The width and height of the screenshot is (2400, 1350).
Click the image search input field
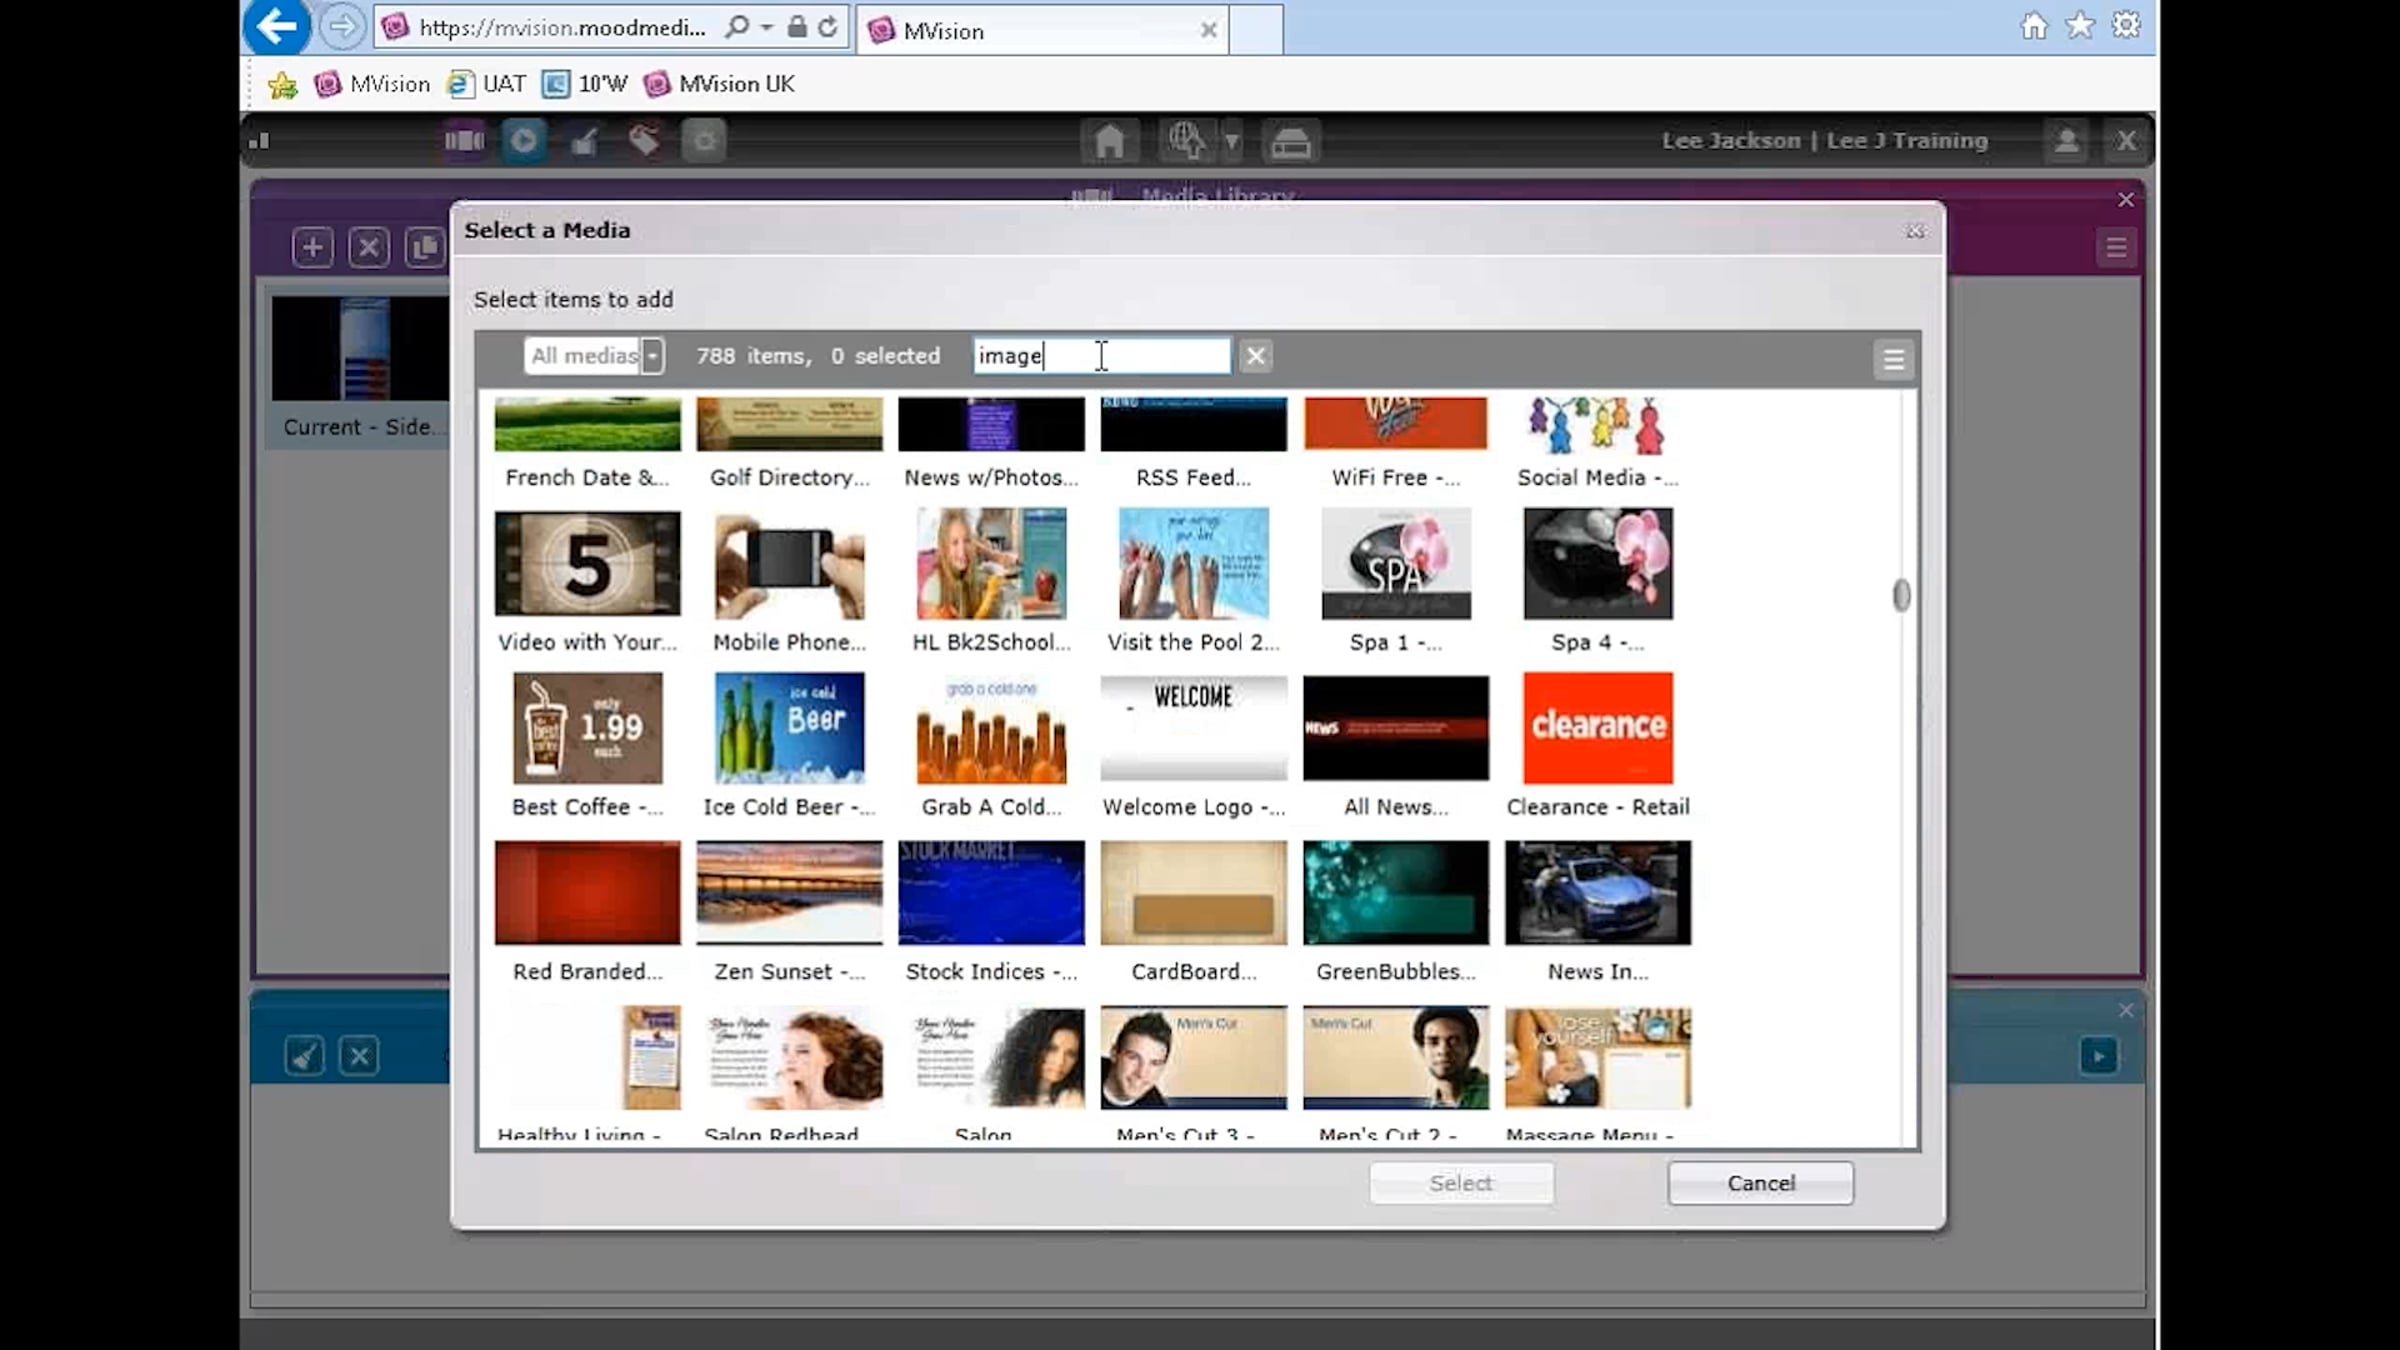click(x=1101, y=356)
